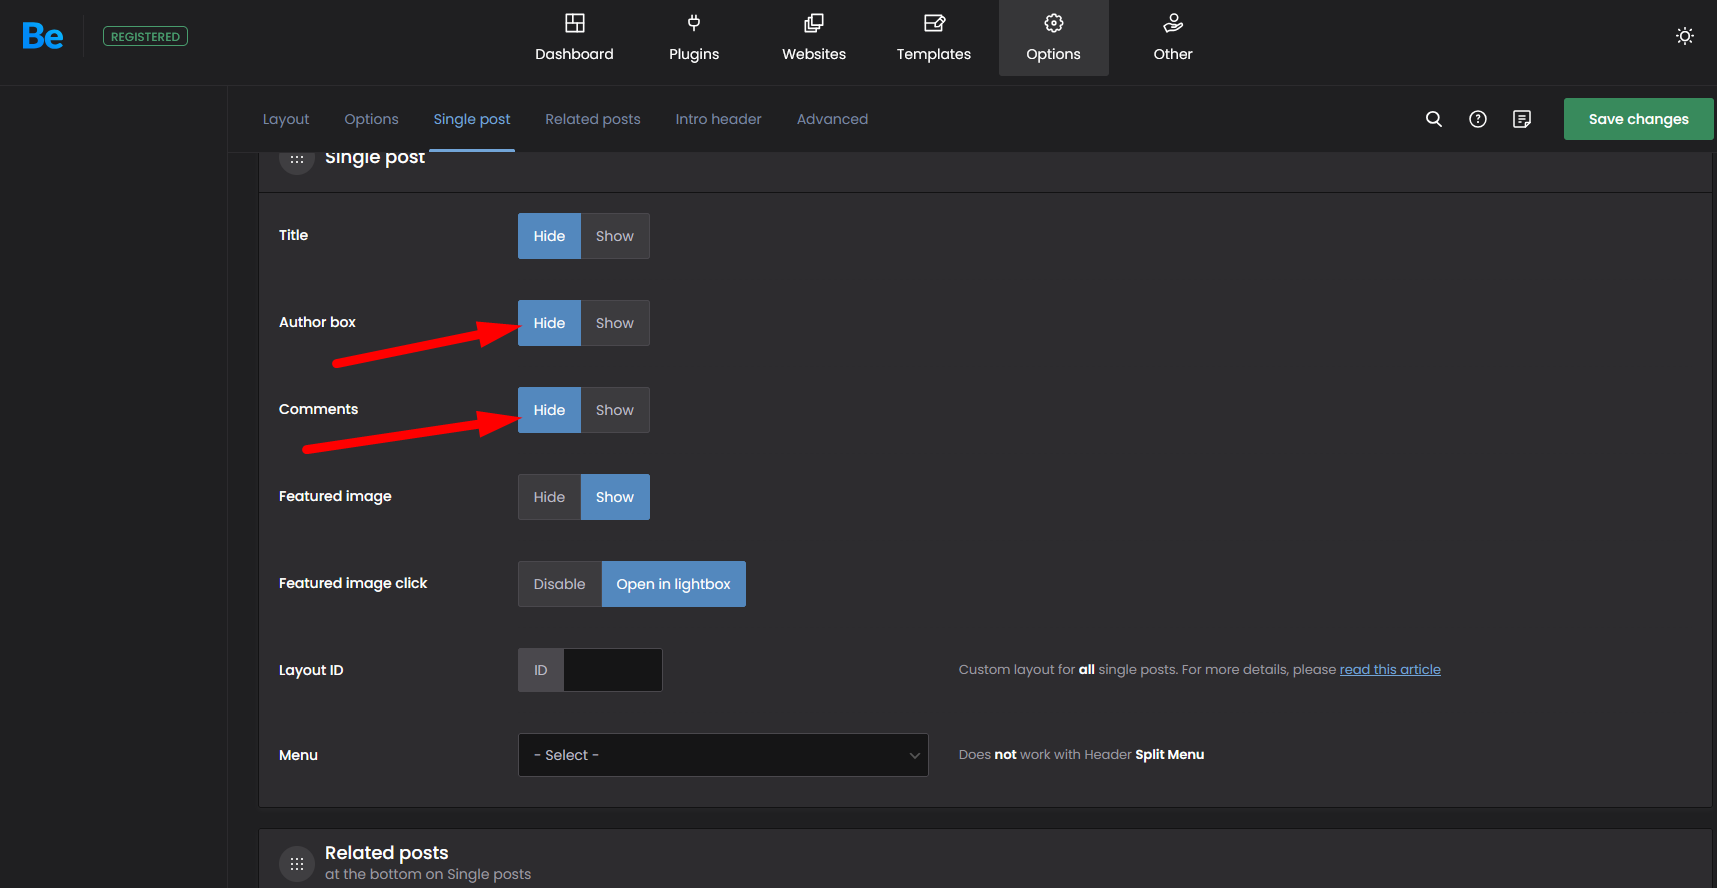Open the Plugins section
This screenshot has height=888, width=1717.
point(694,38)
